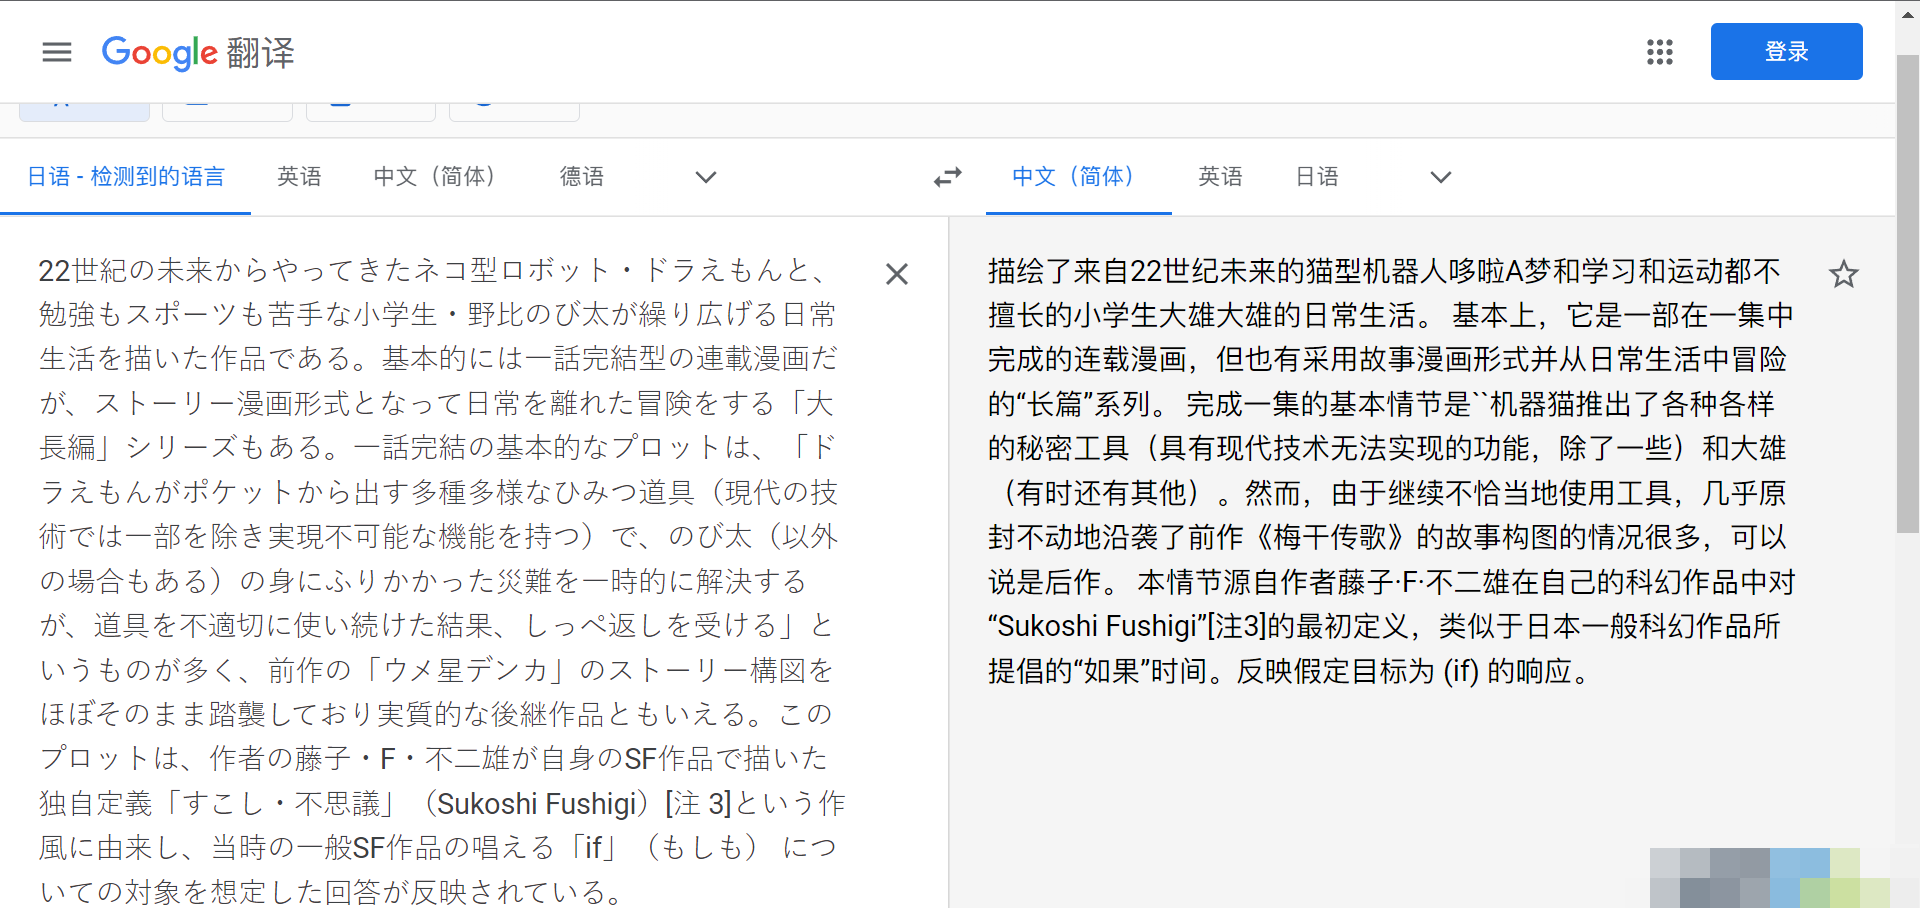Click the Google Translate logo

coord(198,52)
